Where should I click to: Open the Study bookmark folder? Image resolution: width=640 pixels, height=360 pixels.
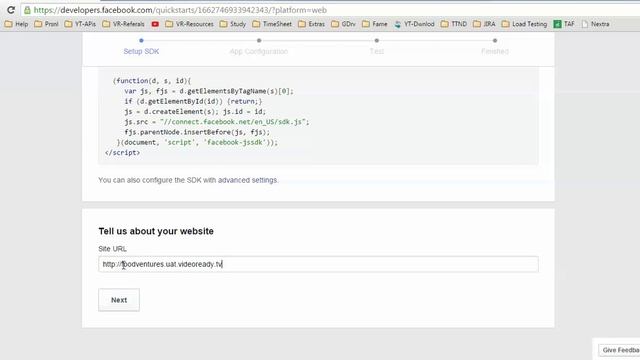tap(233, 24)
